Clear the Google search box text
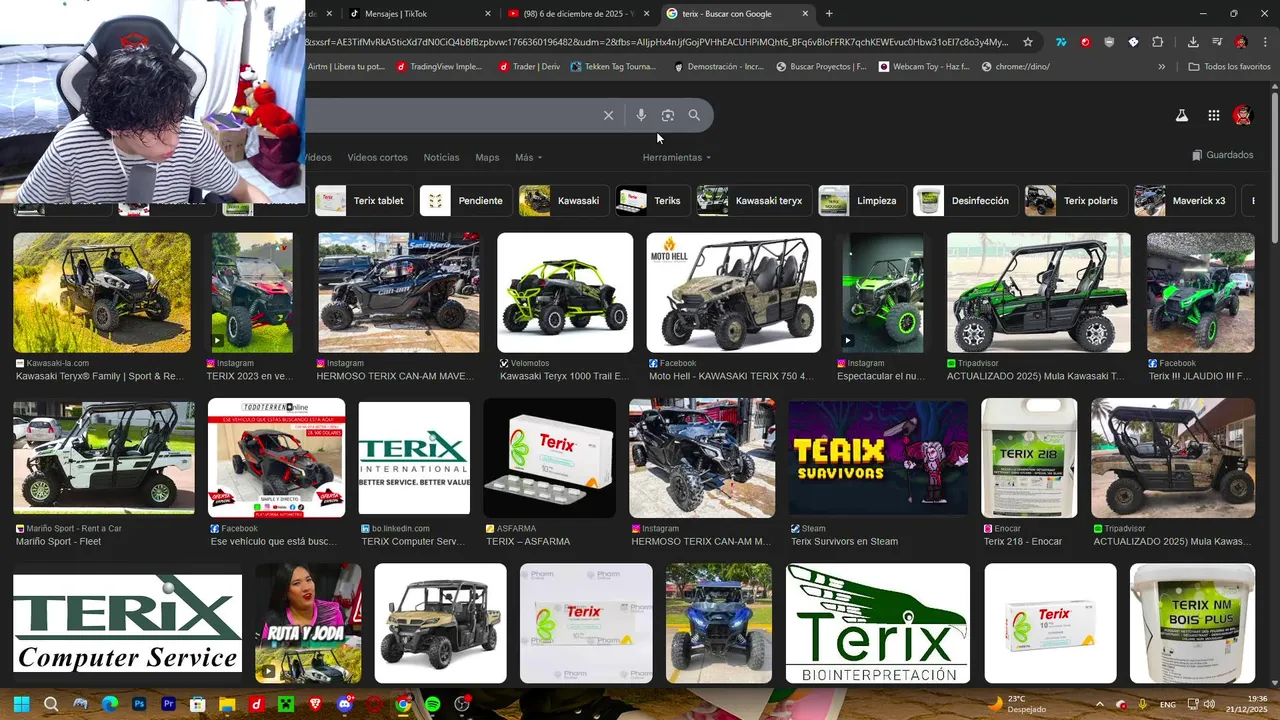This screenshot has width=1280, height=720. click(x=608, y=115)
